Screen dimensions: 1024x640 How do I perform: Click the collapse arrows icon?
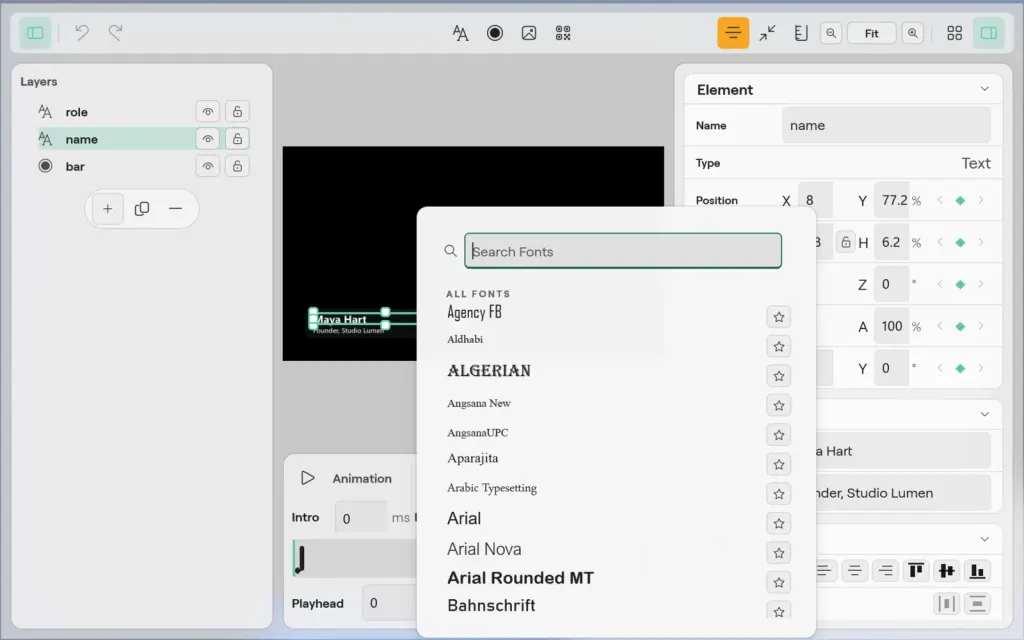tap(767, 33)
